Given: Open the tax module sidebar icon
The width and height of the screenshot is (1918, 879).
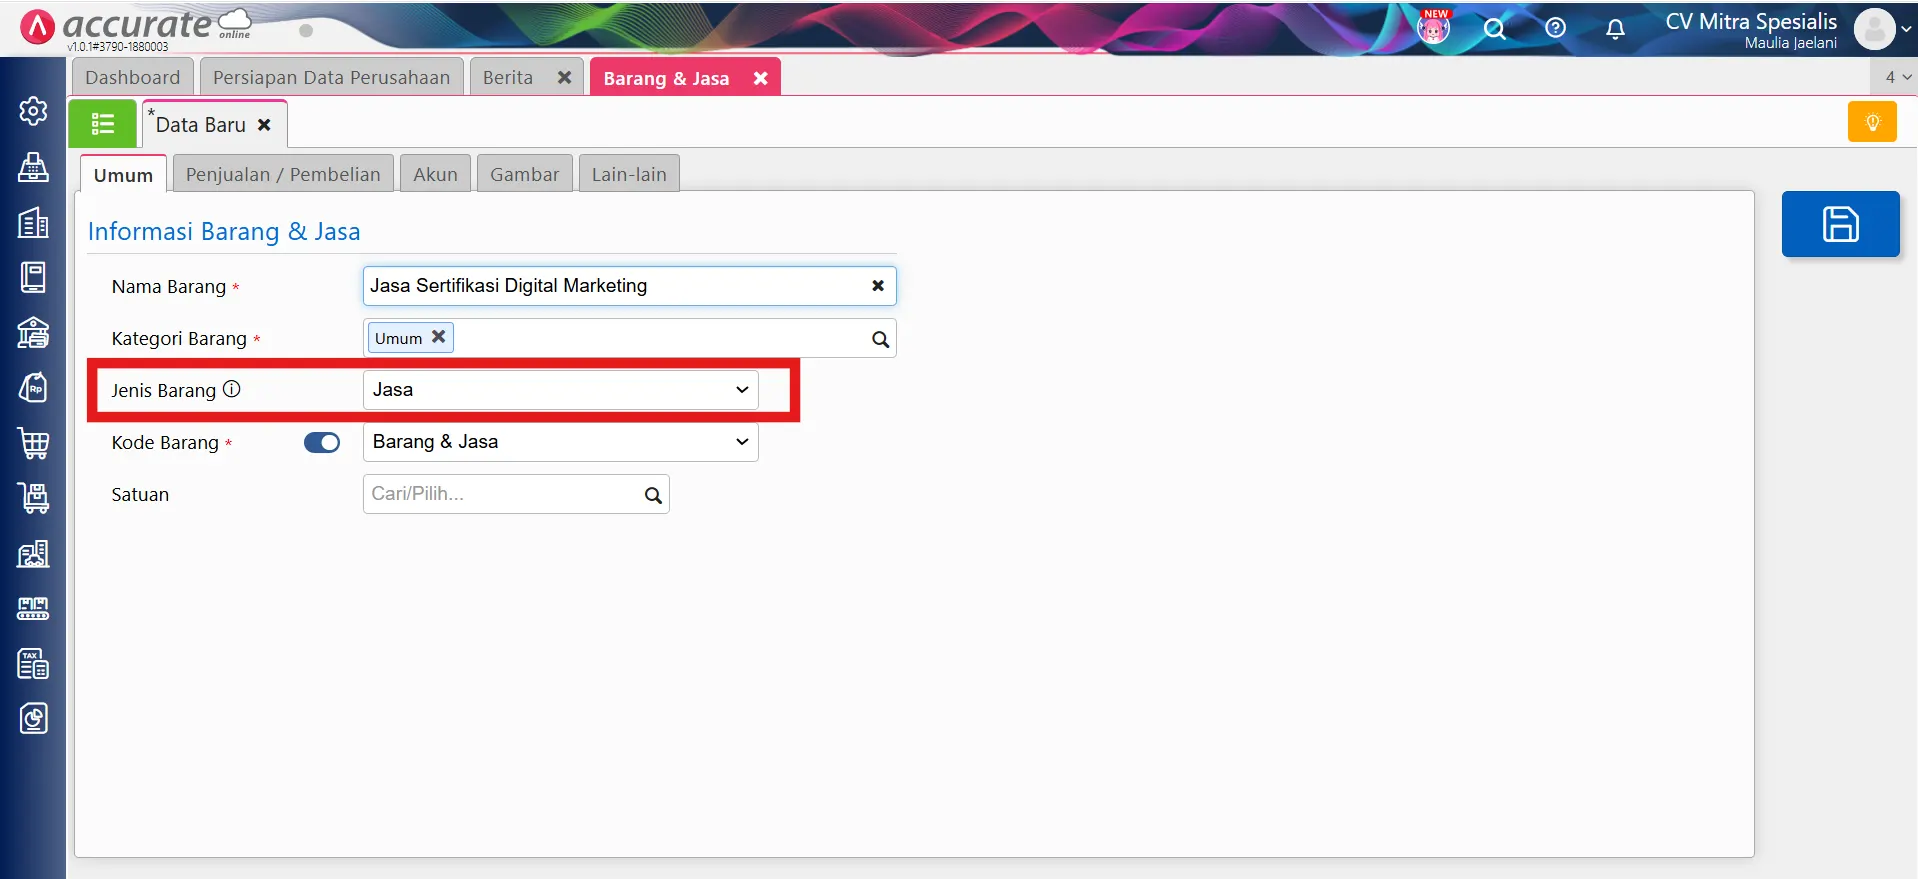Looking at the screenshot, I should tap(33, 663).
